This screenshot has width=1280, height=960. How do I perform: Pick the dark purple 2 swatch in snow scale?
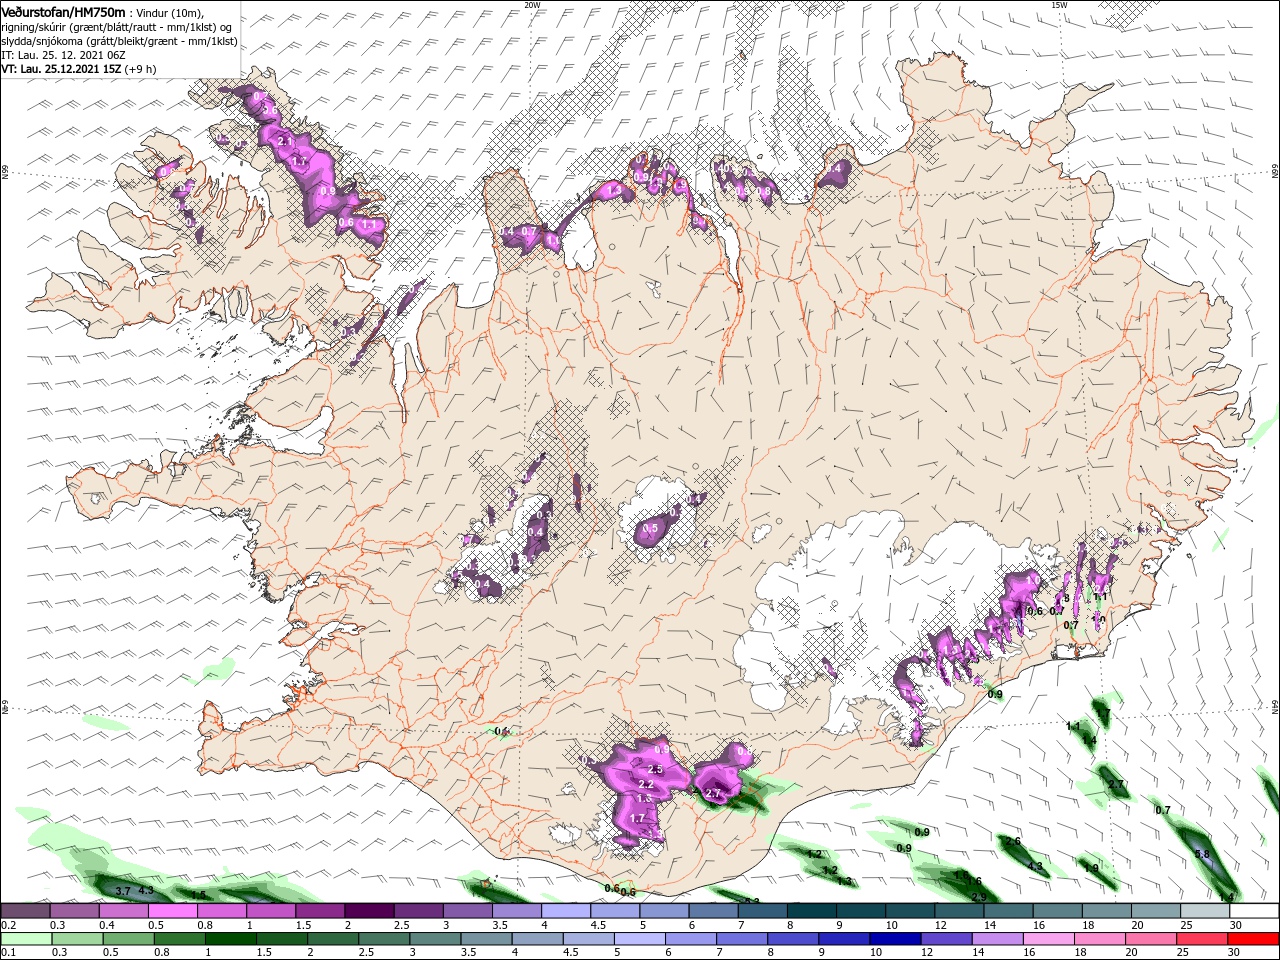point(368,911)
